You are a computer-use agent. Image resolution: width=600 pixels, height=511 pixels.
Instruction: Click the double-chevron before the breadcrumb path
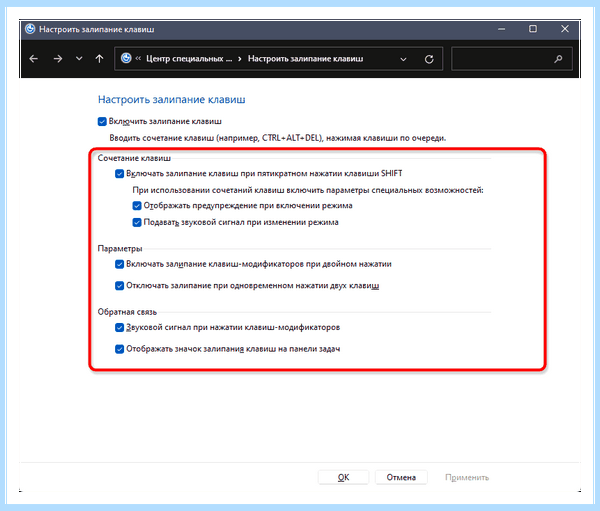coord(138,59)
